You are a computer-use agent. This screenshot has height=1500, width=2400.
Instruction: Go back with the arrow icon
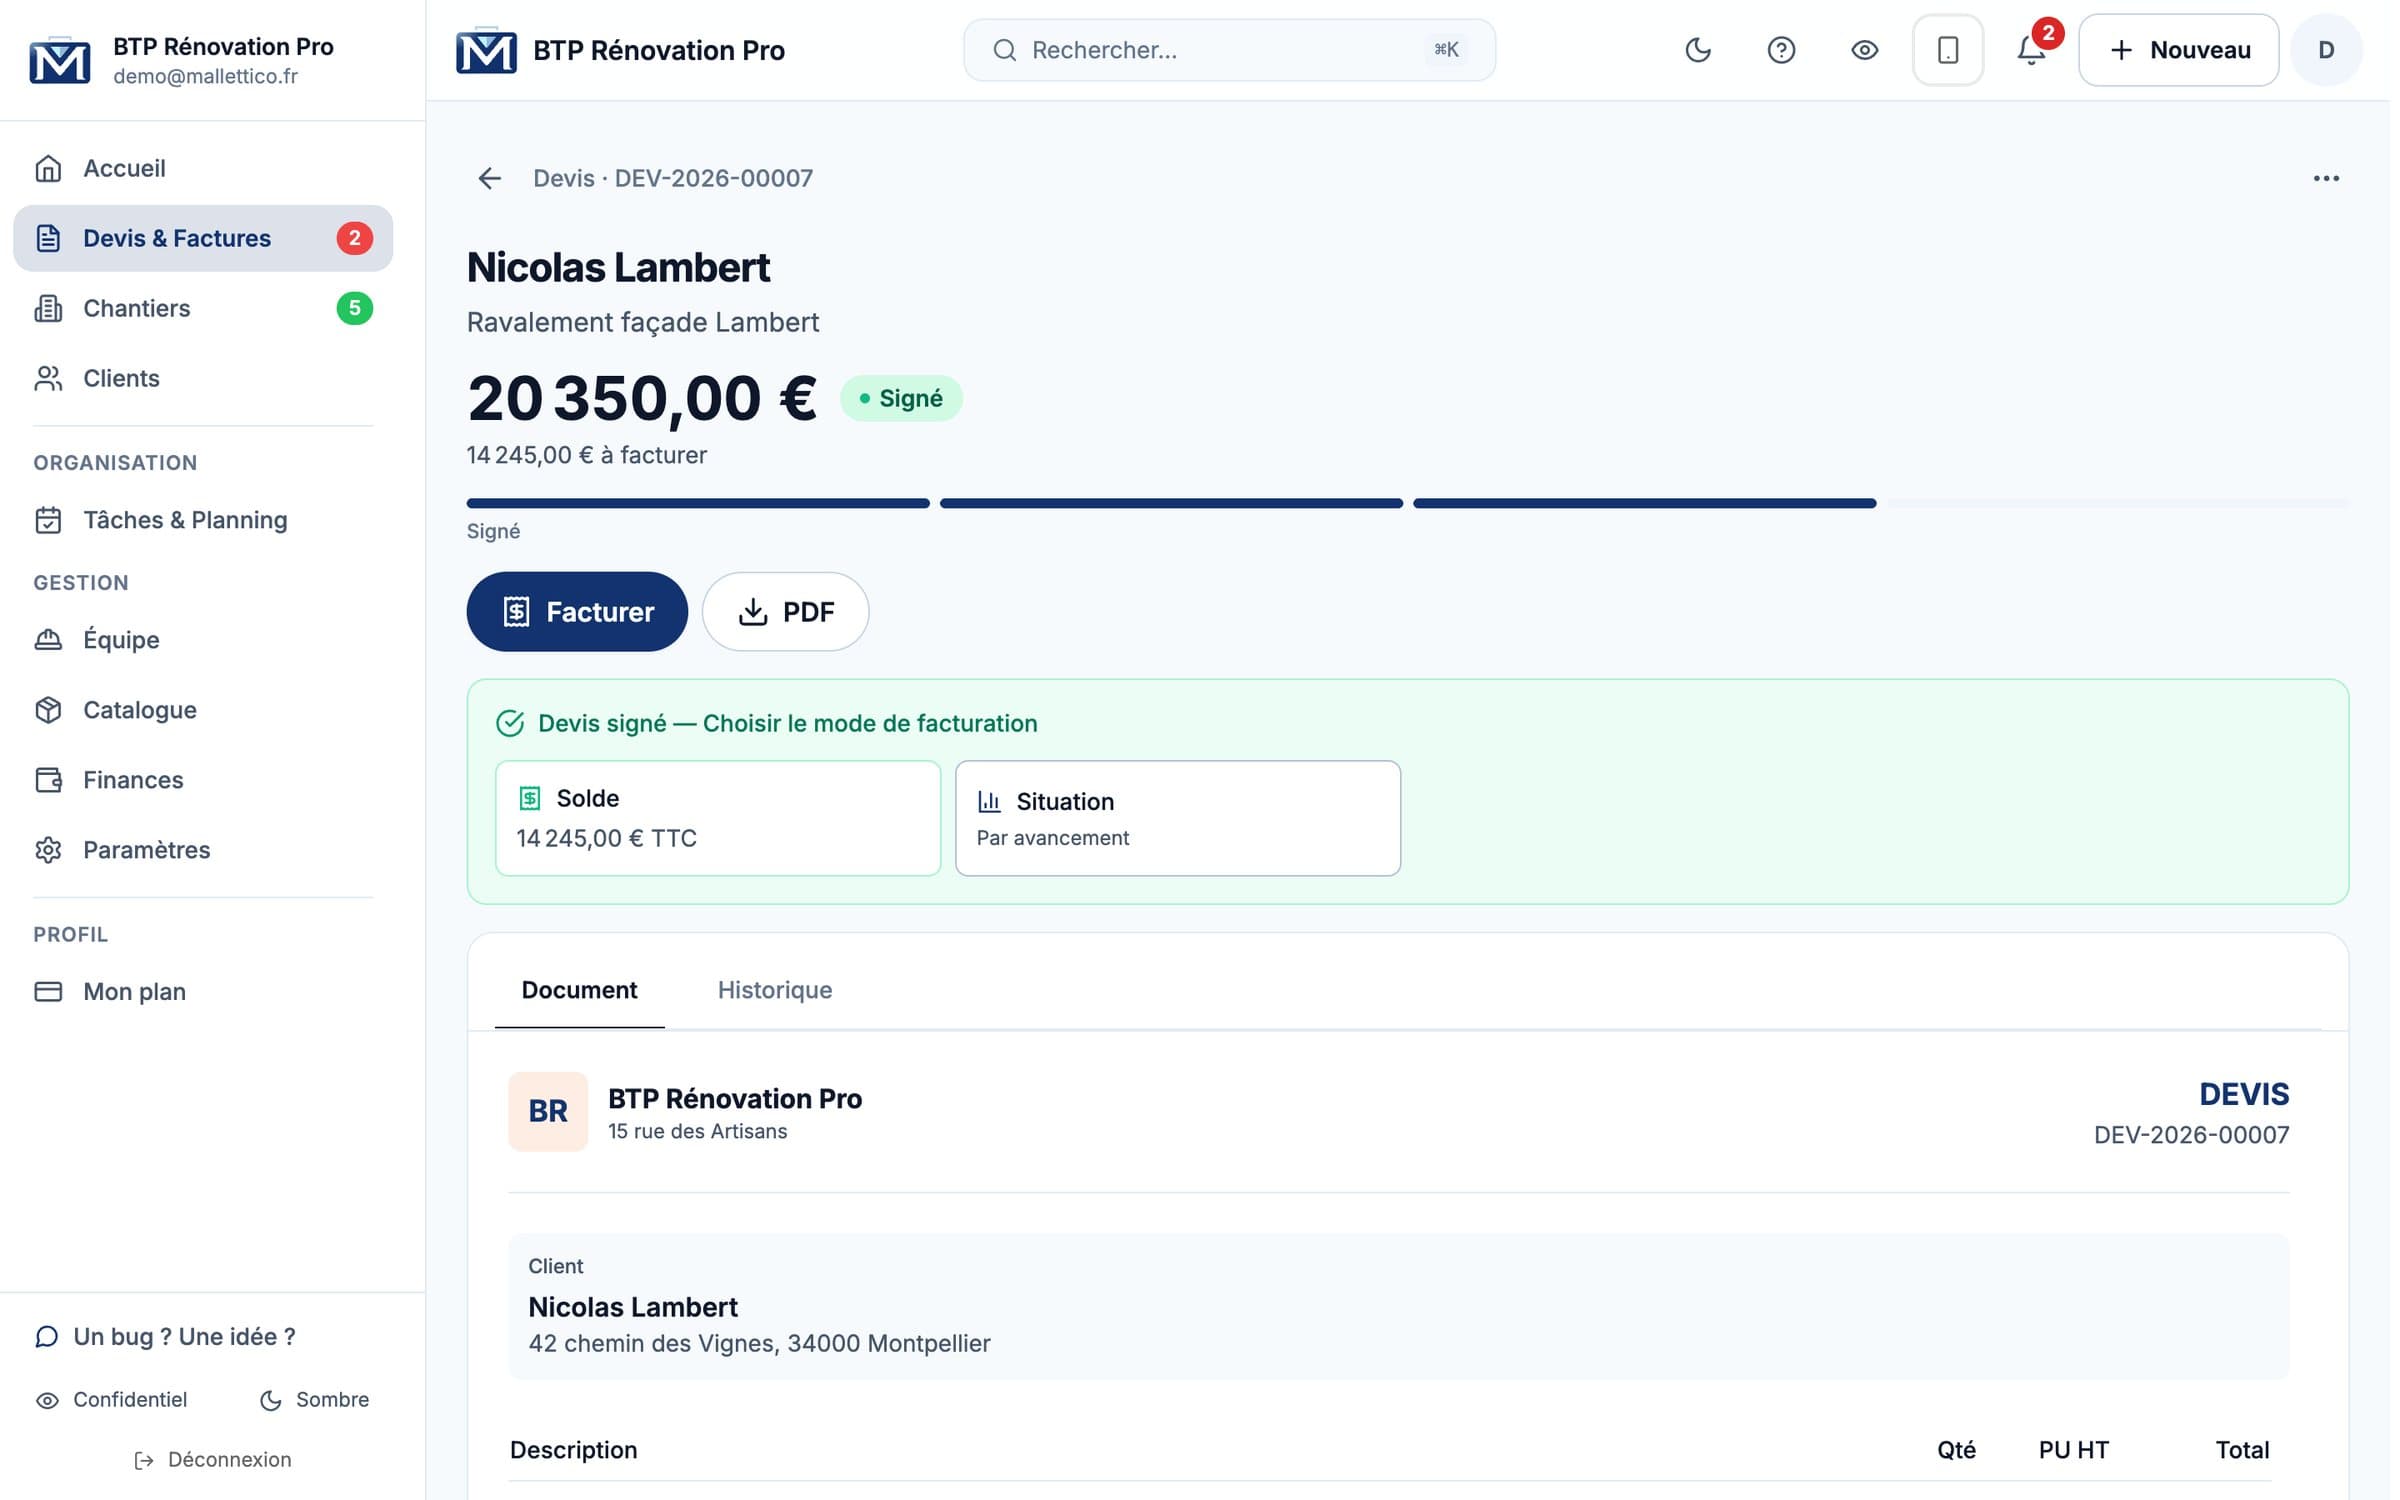click(x=489, y=178)
